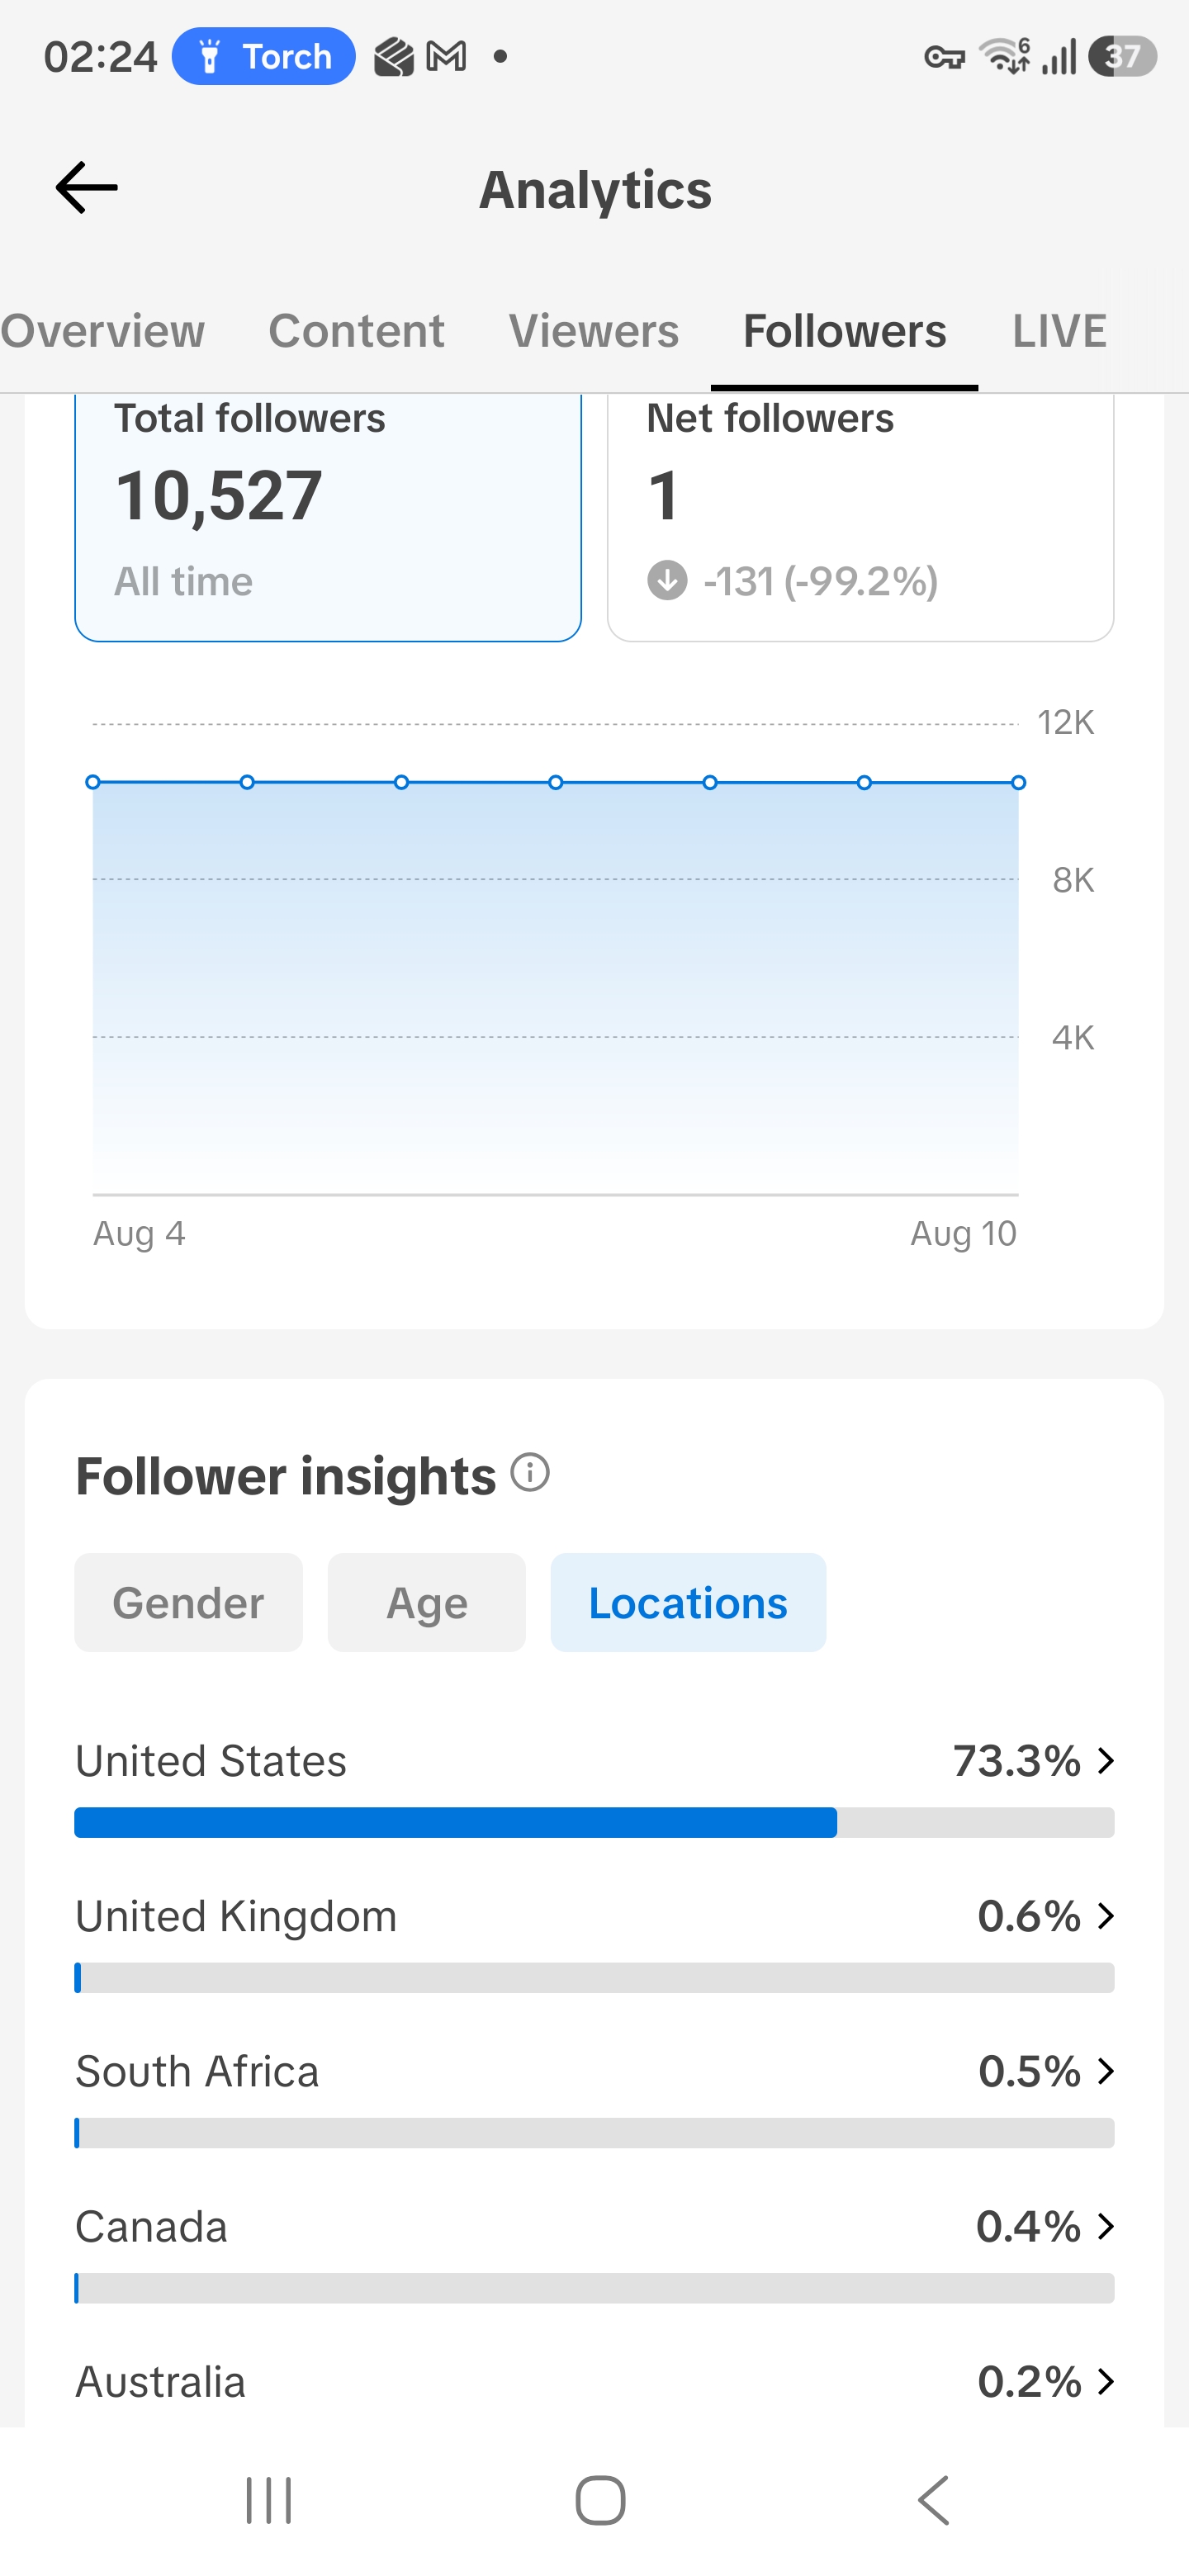This screenshot has height=2576, width=1189.
Task: Tap the Android home button
Action: (600, 2501)
